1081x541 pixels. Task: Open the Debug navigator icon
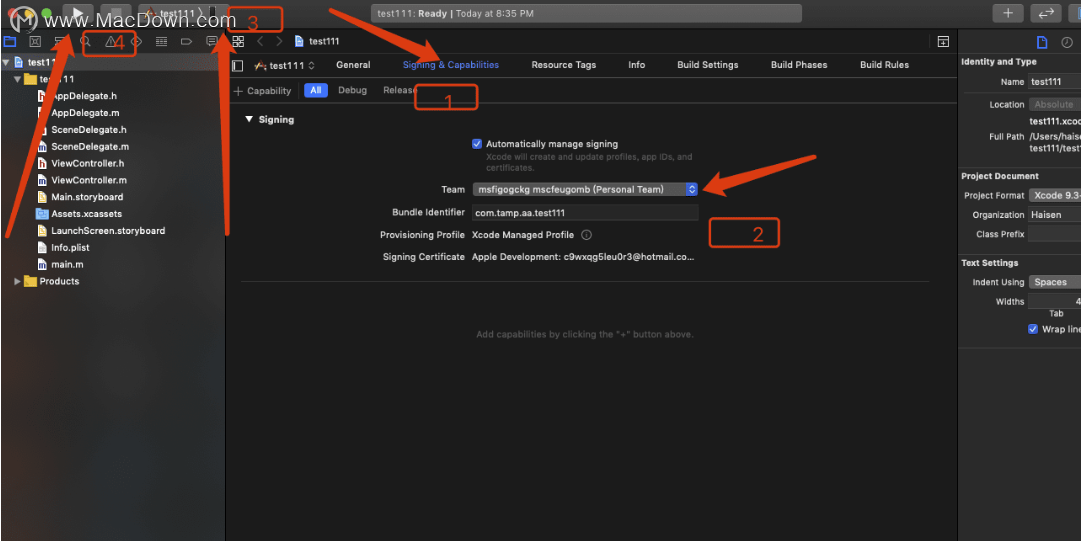(x=161, y=41)
